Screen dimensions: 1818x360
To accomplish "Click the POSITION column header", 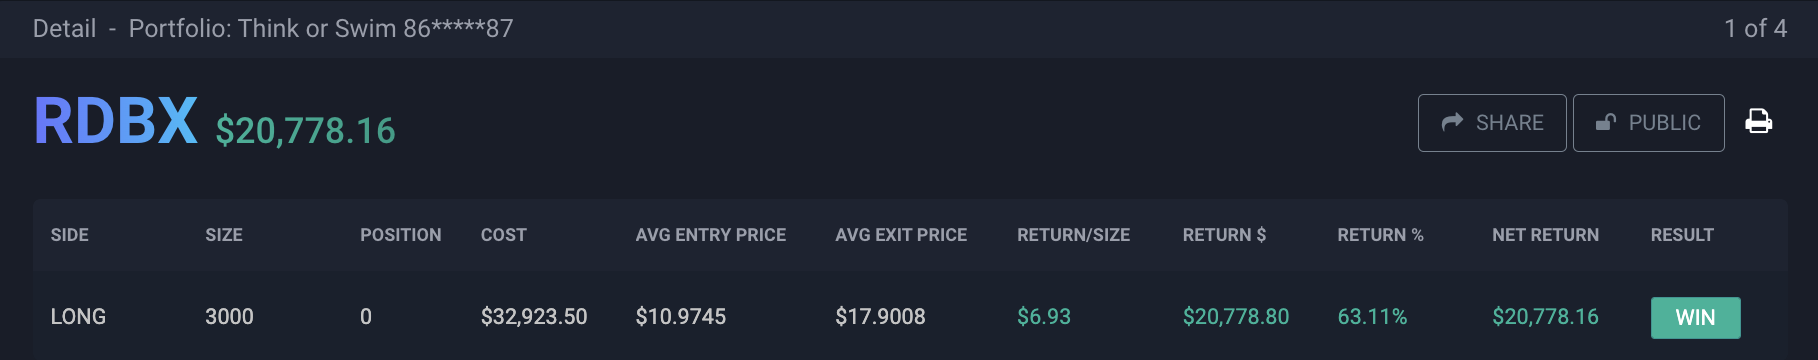I will 401,235.
